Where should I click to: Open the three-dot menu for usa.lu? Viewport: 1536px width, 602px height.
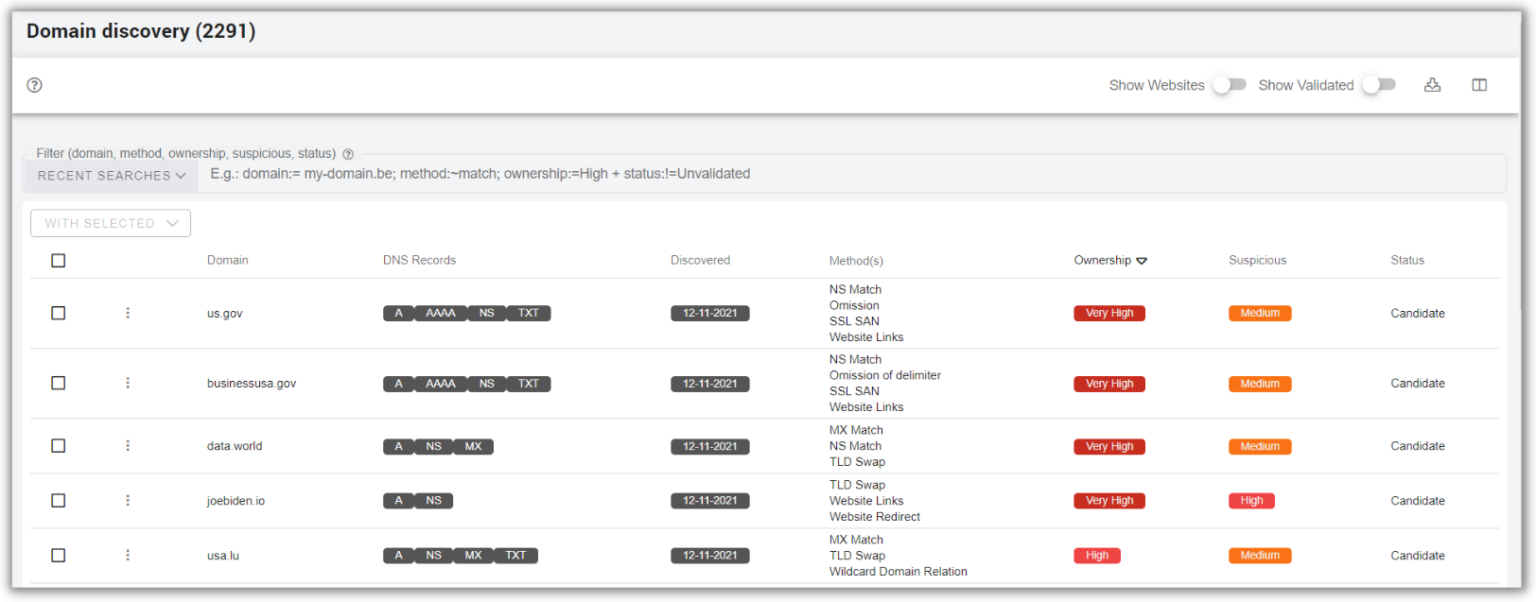128,555
